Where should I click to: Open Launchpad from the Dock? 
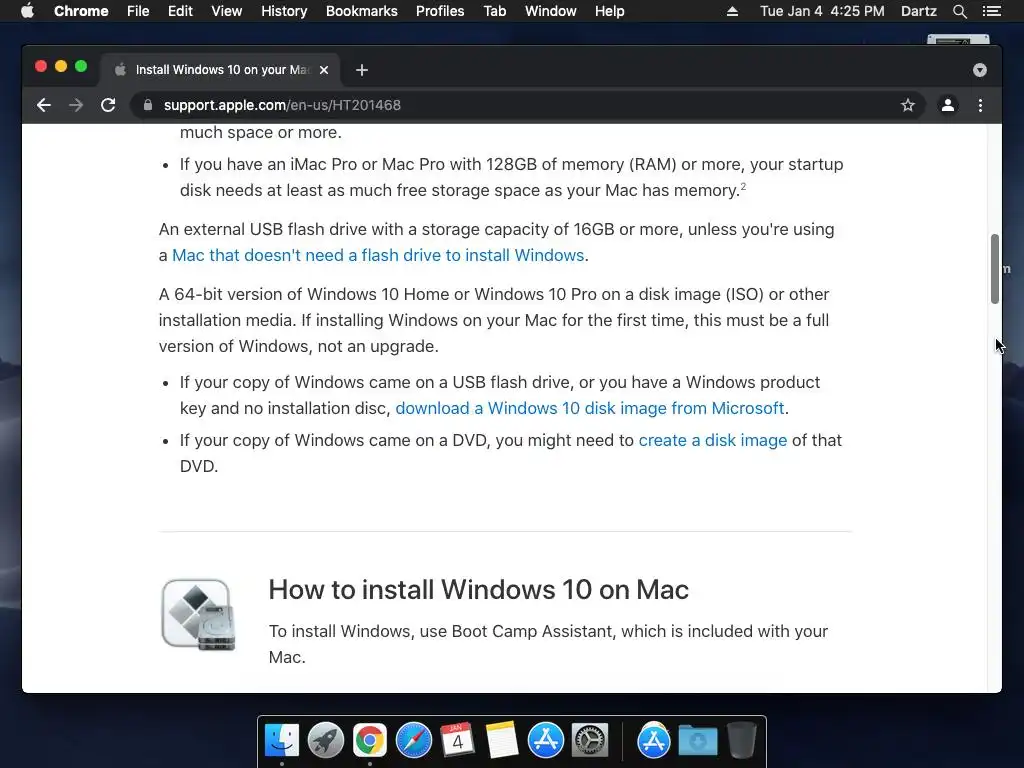[325, 741]
